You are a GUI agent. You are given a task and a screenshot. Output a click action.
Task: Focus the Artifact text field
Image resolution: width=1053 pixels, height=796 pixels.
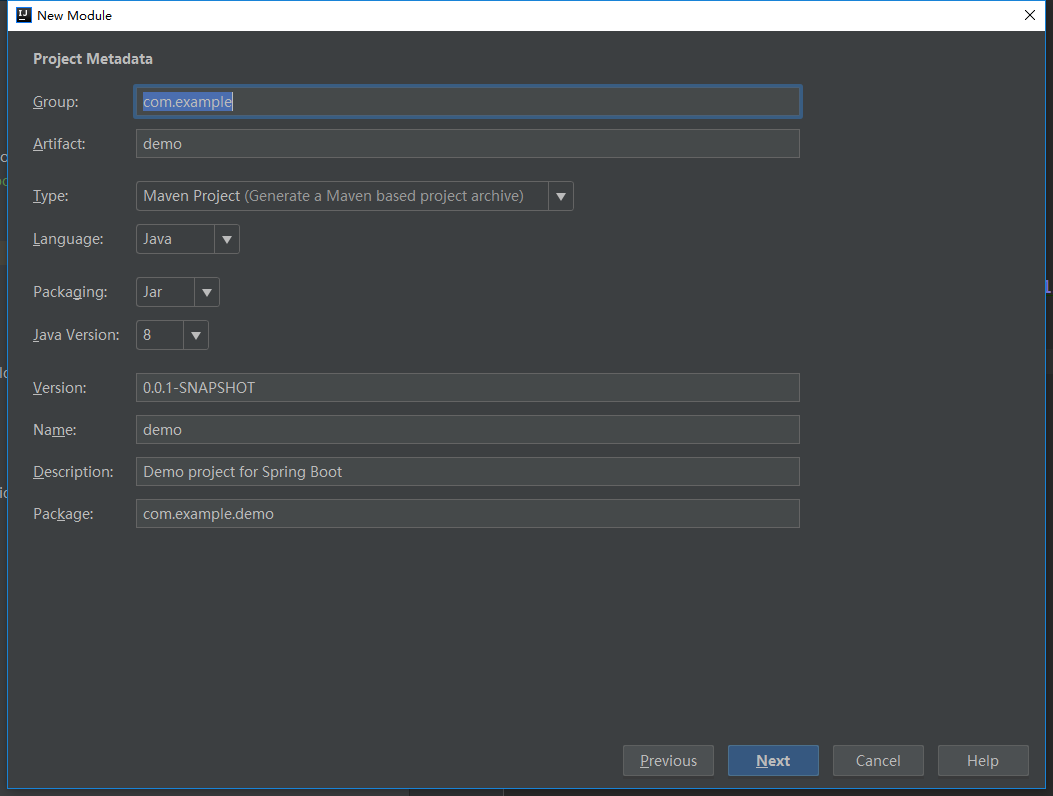click(467, 144)
